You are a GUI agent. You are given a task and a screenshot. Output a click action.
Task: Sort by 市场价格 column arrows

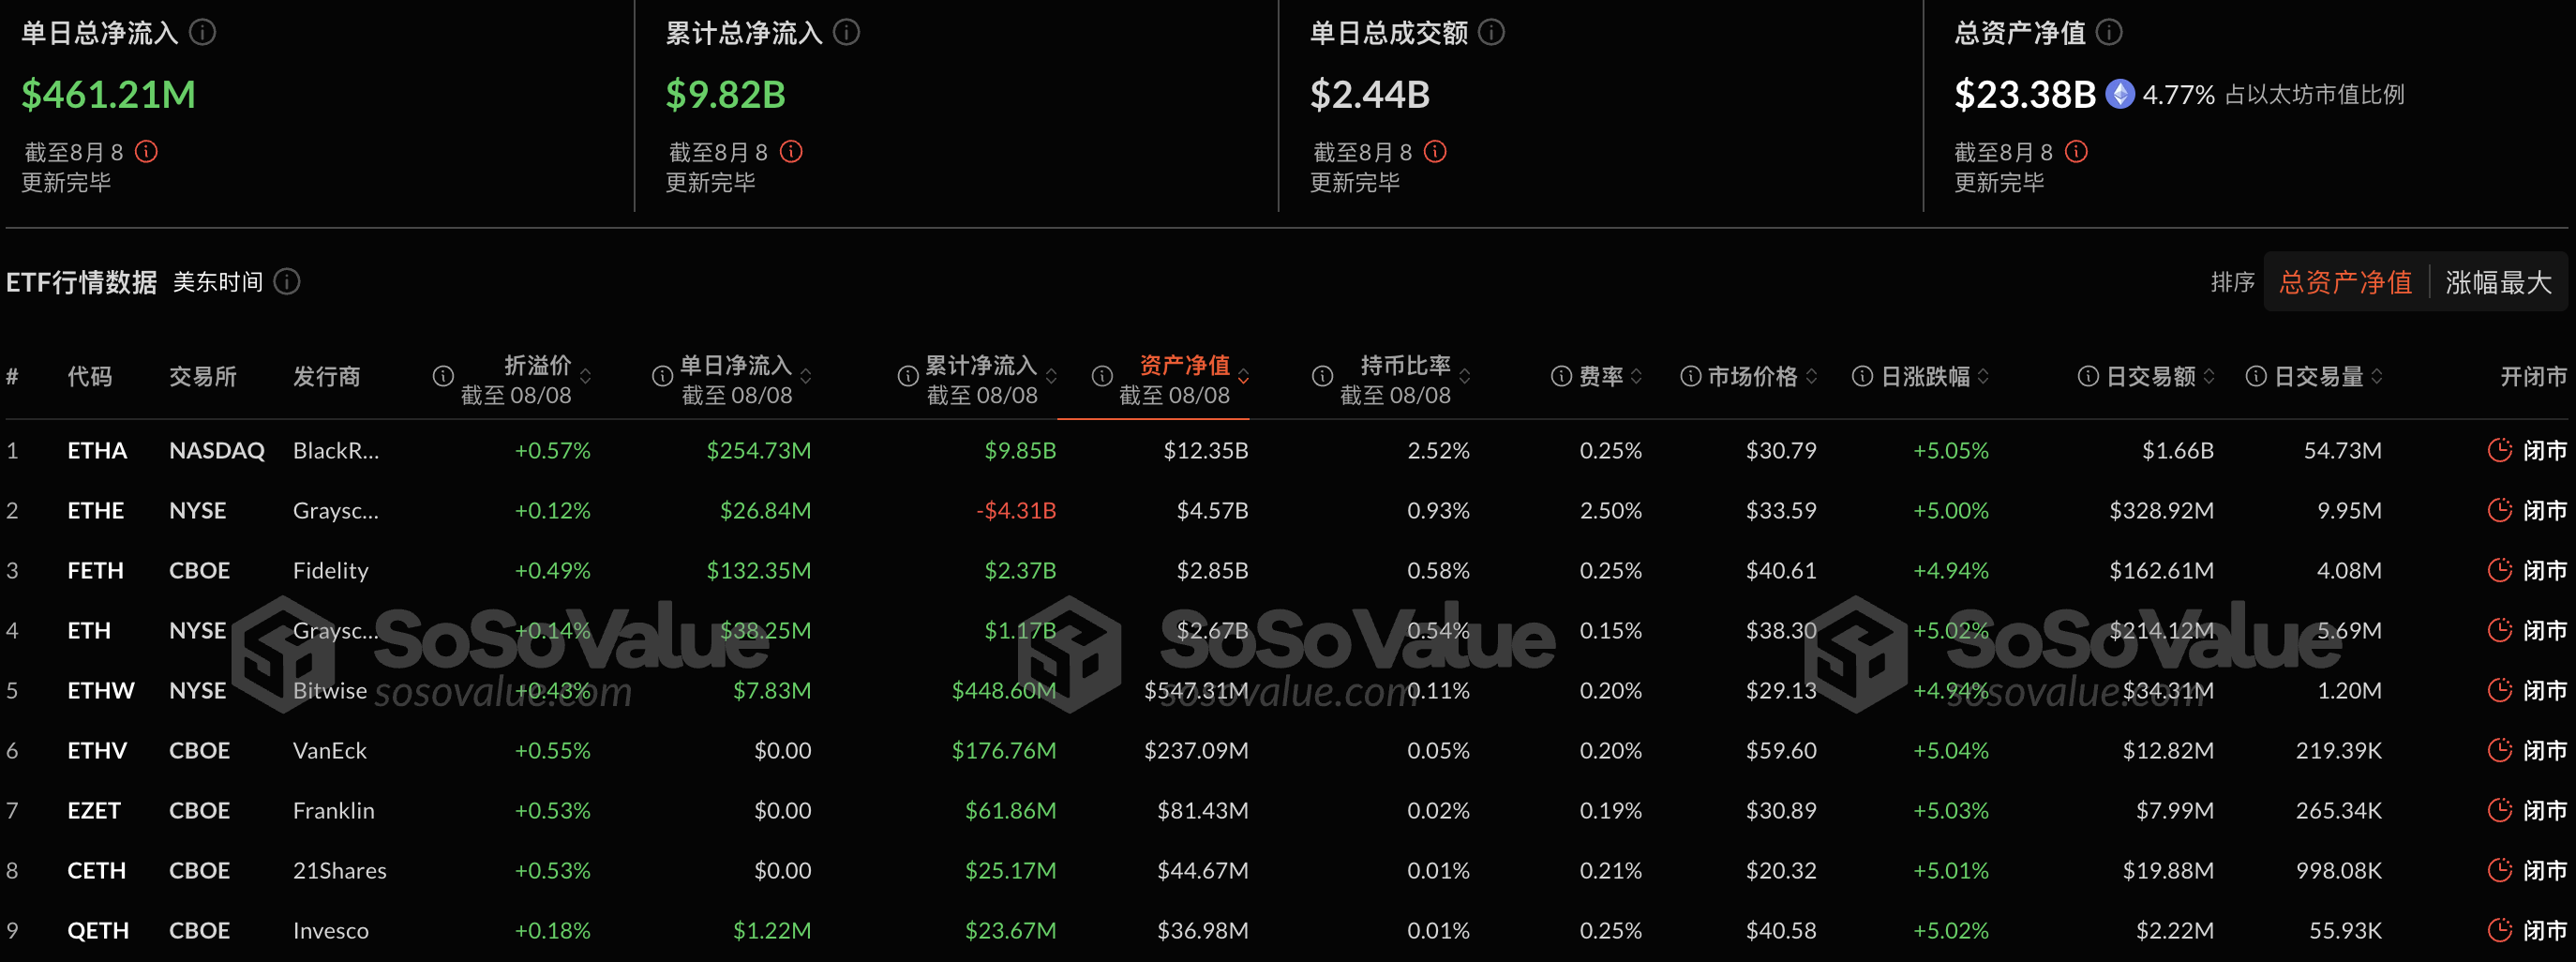tap(1812, 377)
